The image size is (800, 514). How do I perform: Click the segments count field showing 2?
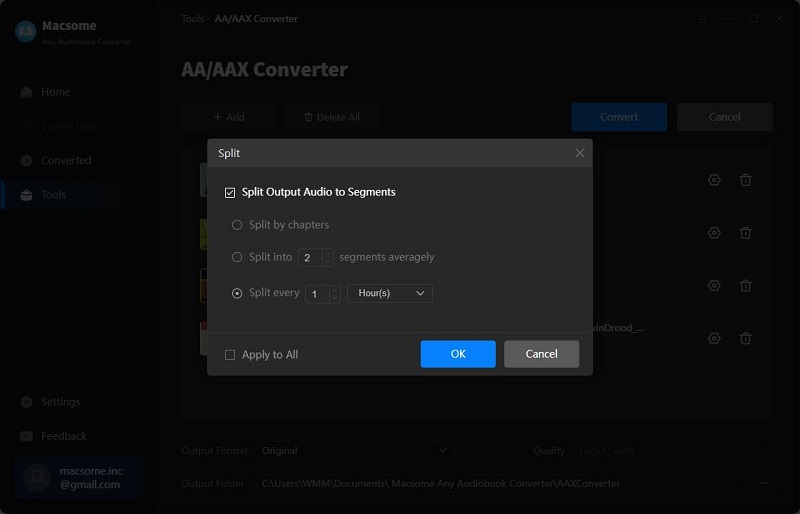(x=310, y=258)
